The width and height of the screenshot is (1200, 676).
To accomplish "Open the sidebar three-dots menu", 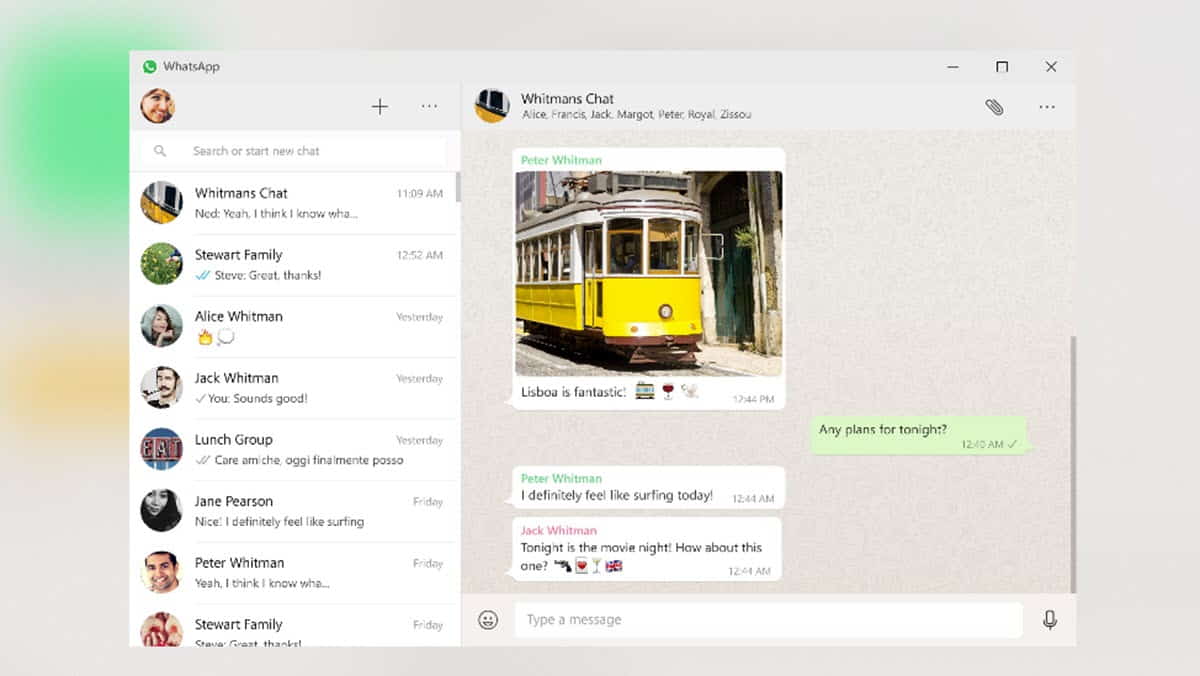I will tap(429, 107).
